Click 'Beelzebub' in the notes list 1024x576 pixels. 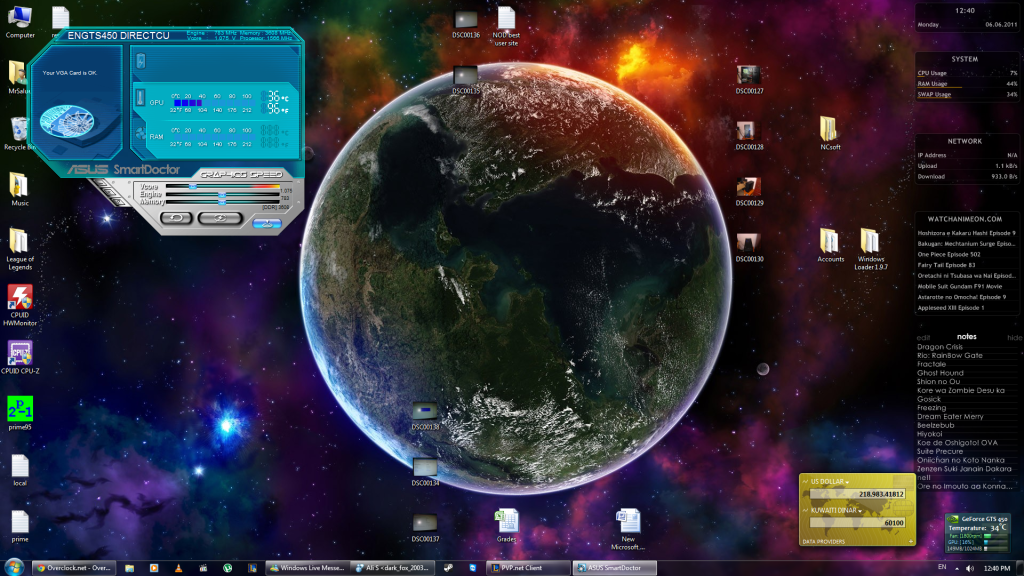935,425
